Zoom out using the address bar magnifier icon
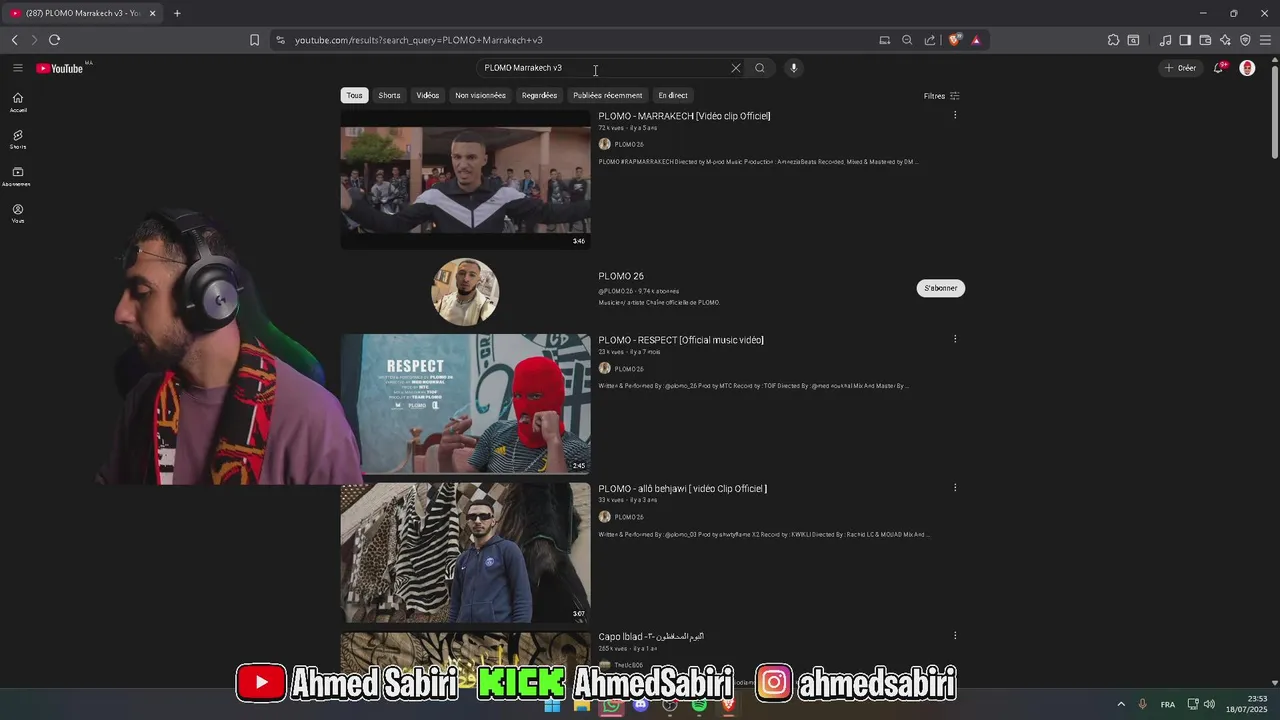Screen dimensions: 1280x720 tap(907, 40)
